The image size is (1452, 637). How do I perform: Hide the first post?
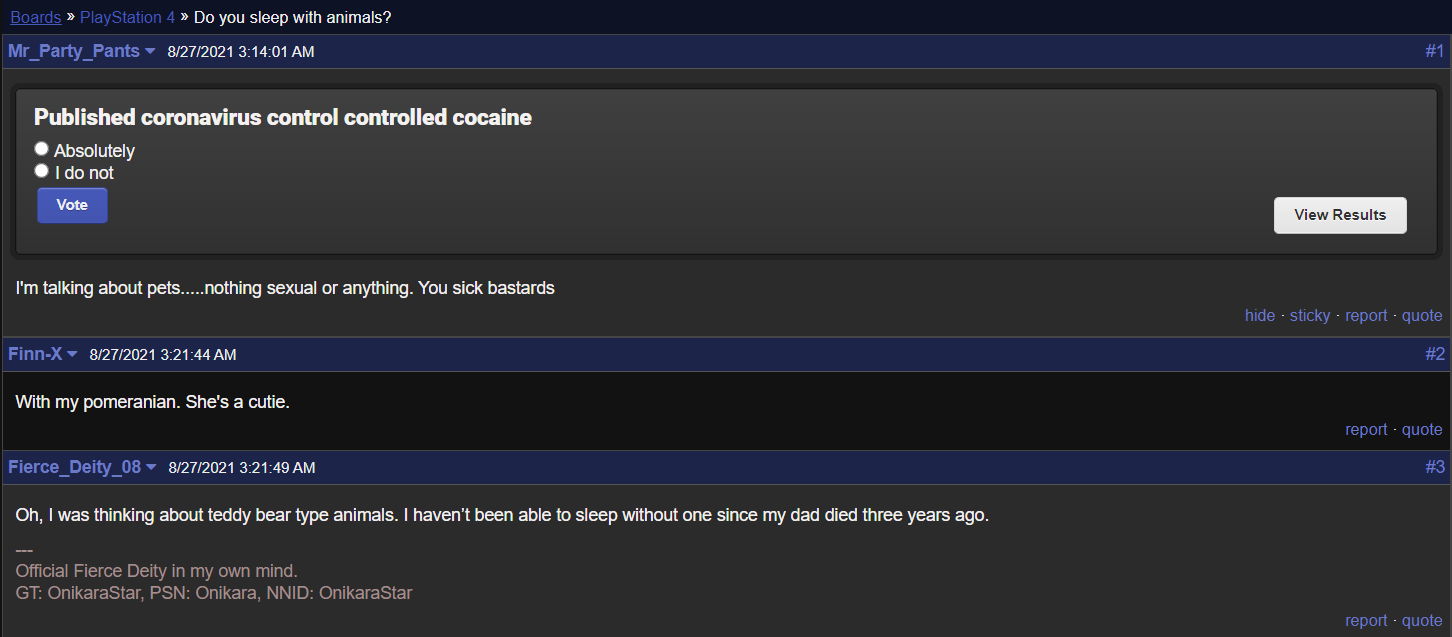click(1260, 315)
